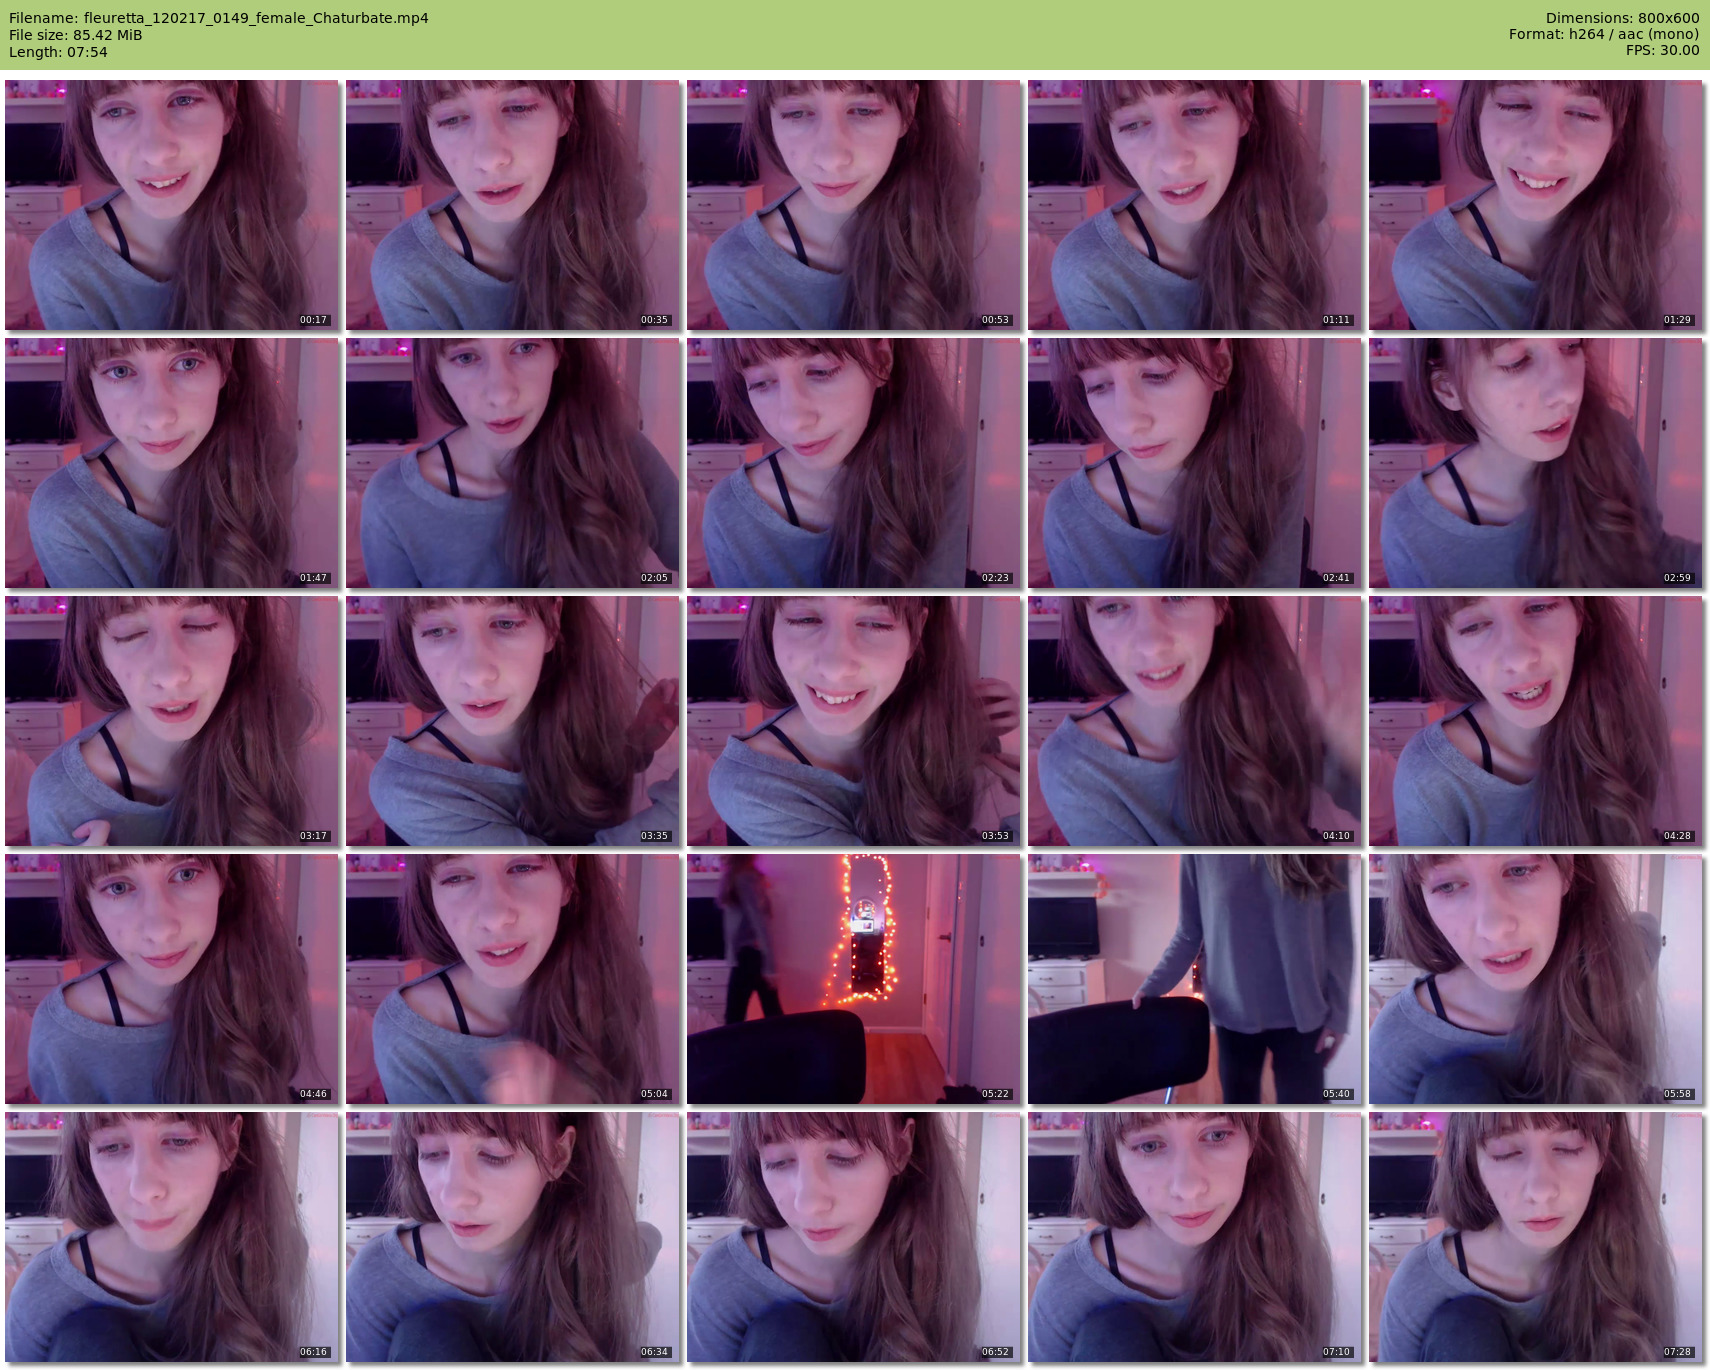Viewport: 1710px width, 1370px height.
Task: Select the 02:23 thumbnail
Action: [x=853, y=463]
